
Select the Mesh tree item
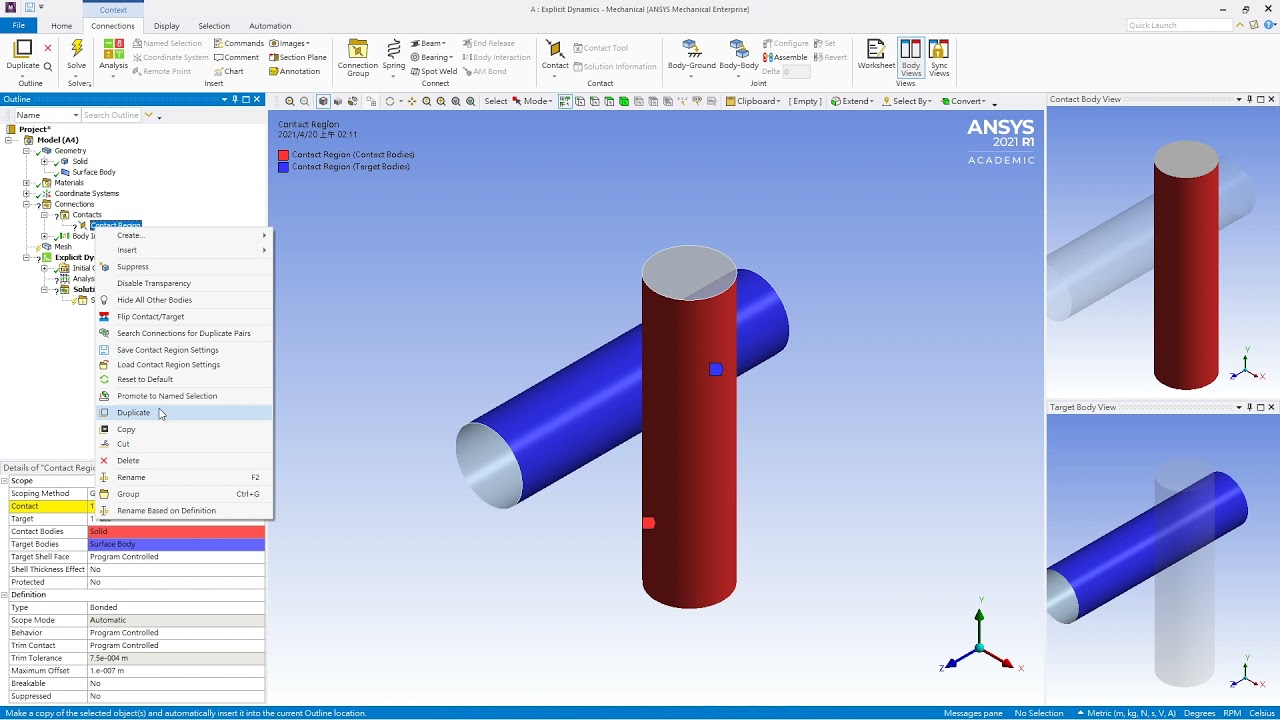[x=63, y=247]
